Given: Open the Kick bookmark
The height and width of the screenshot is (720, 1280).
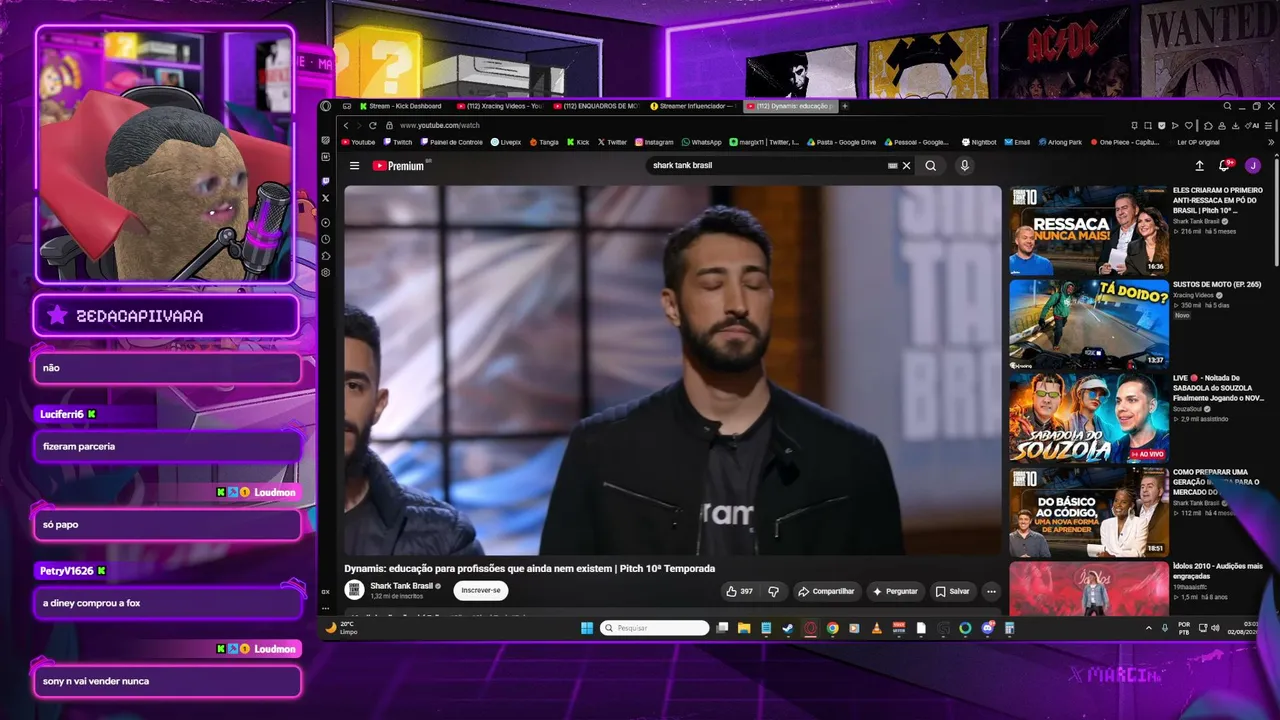Looking at the screenshot, I should tap(578, 143).
